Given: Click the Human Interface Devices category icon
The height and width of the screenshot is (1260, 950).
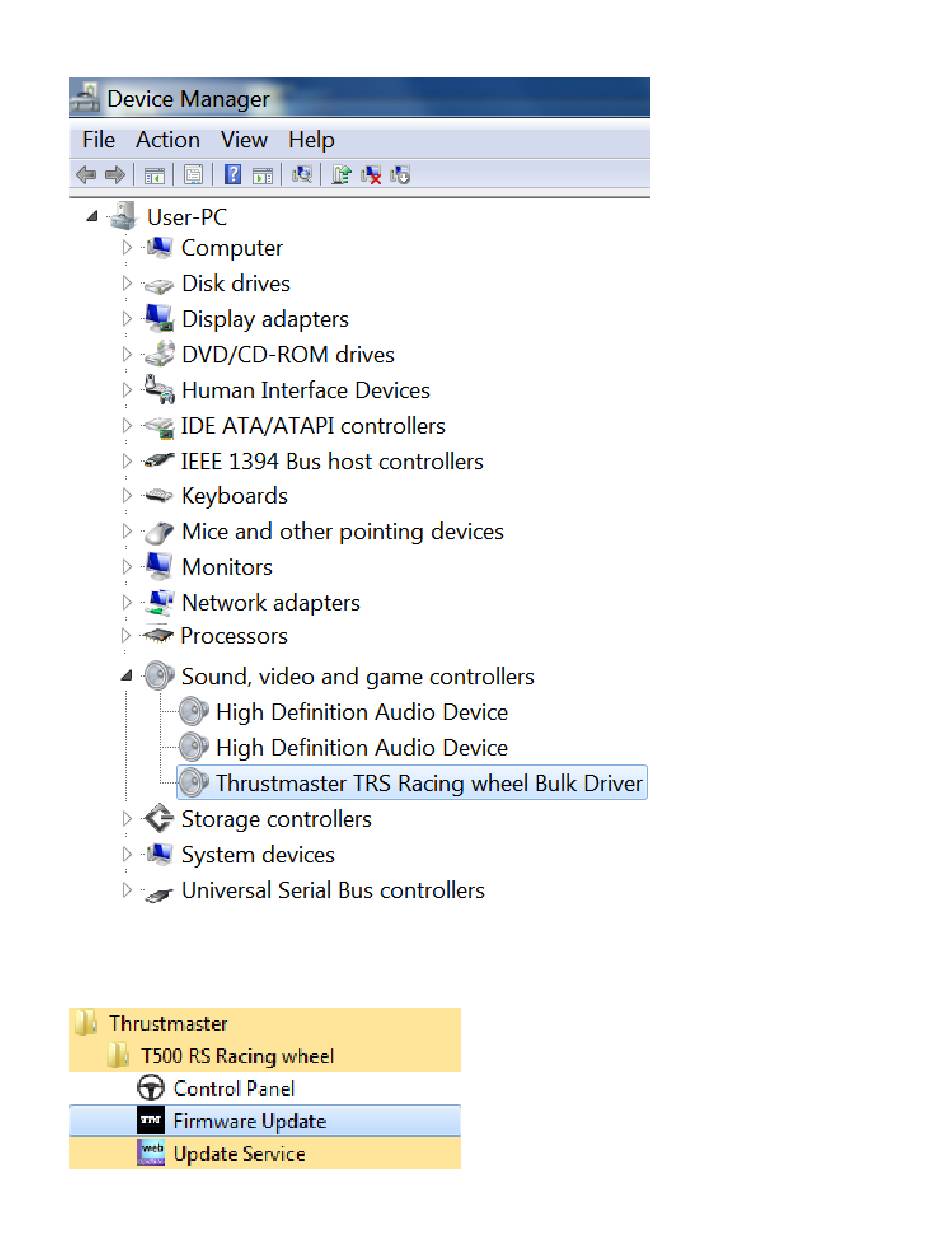Looking at the screenshot, I should [x=159, y=390].
